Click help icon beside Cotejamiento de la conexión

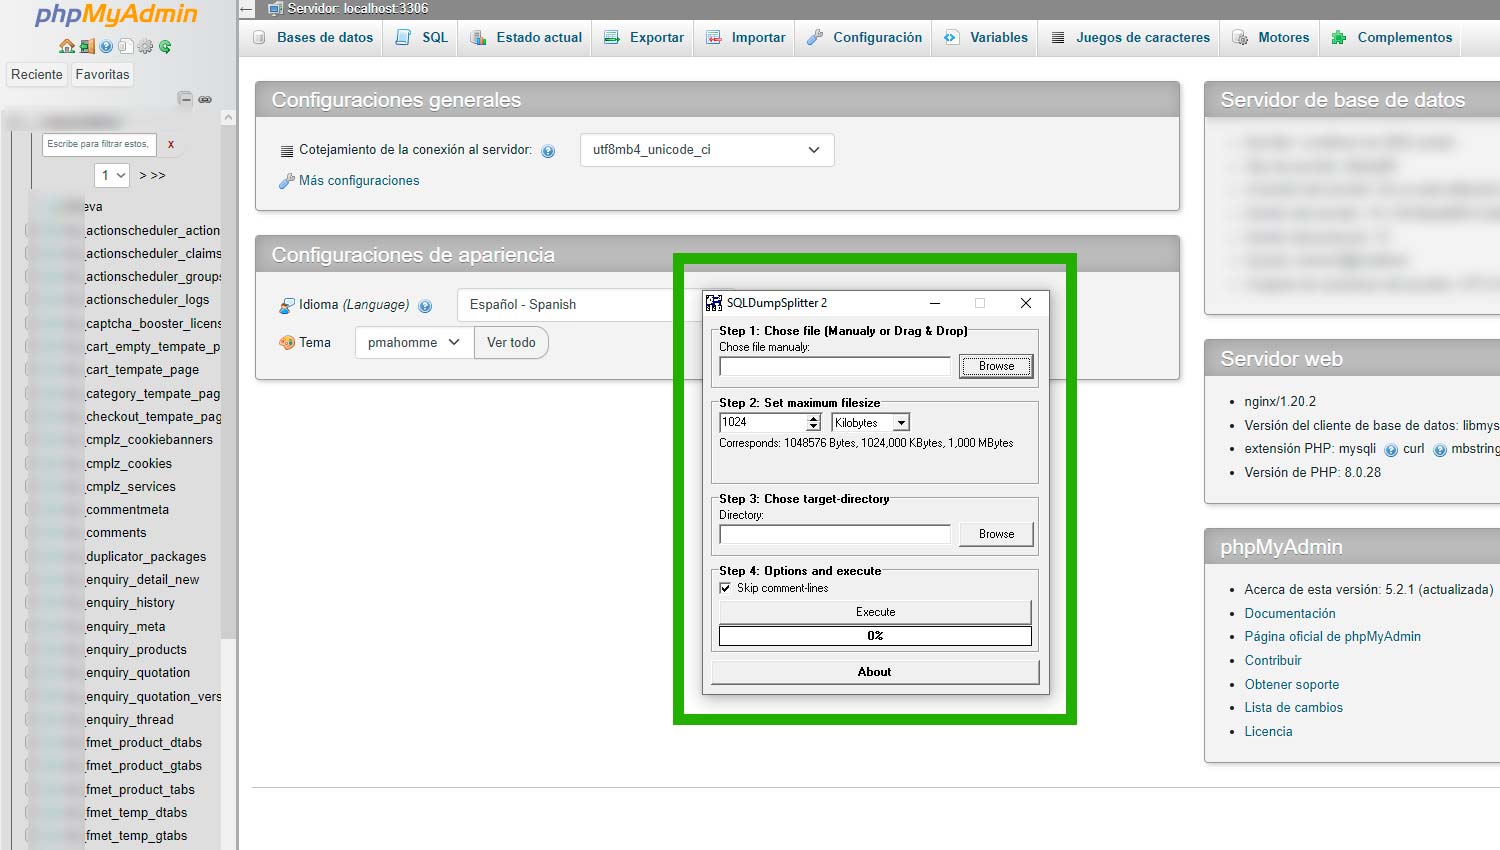click(548, 151)
